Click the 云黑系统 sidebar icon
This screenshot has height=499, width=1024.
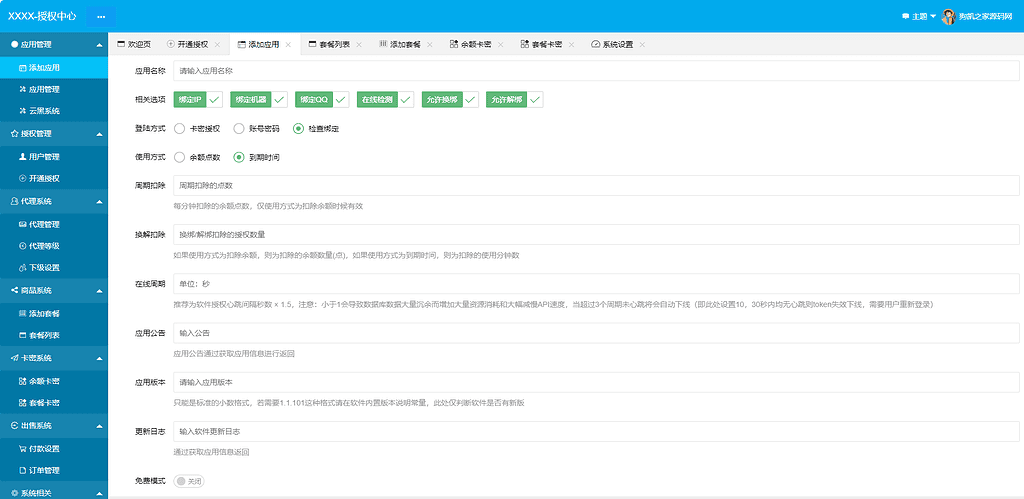click(23, 111)
